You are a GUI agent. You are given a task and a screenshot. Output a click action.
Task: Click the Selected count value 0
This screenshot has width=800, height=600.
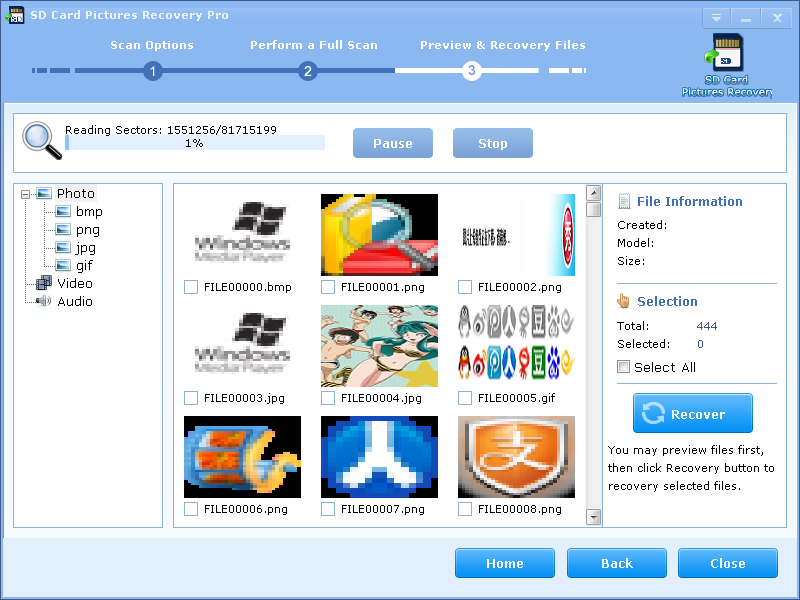tap(701, 344)
